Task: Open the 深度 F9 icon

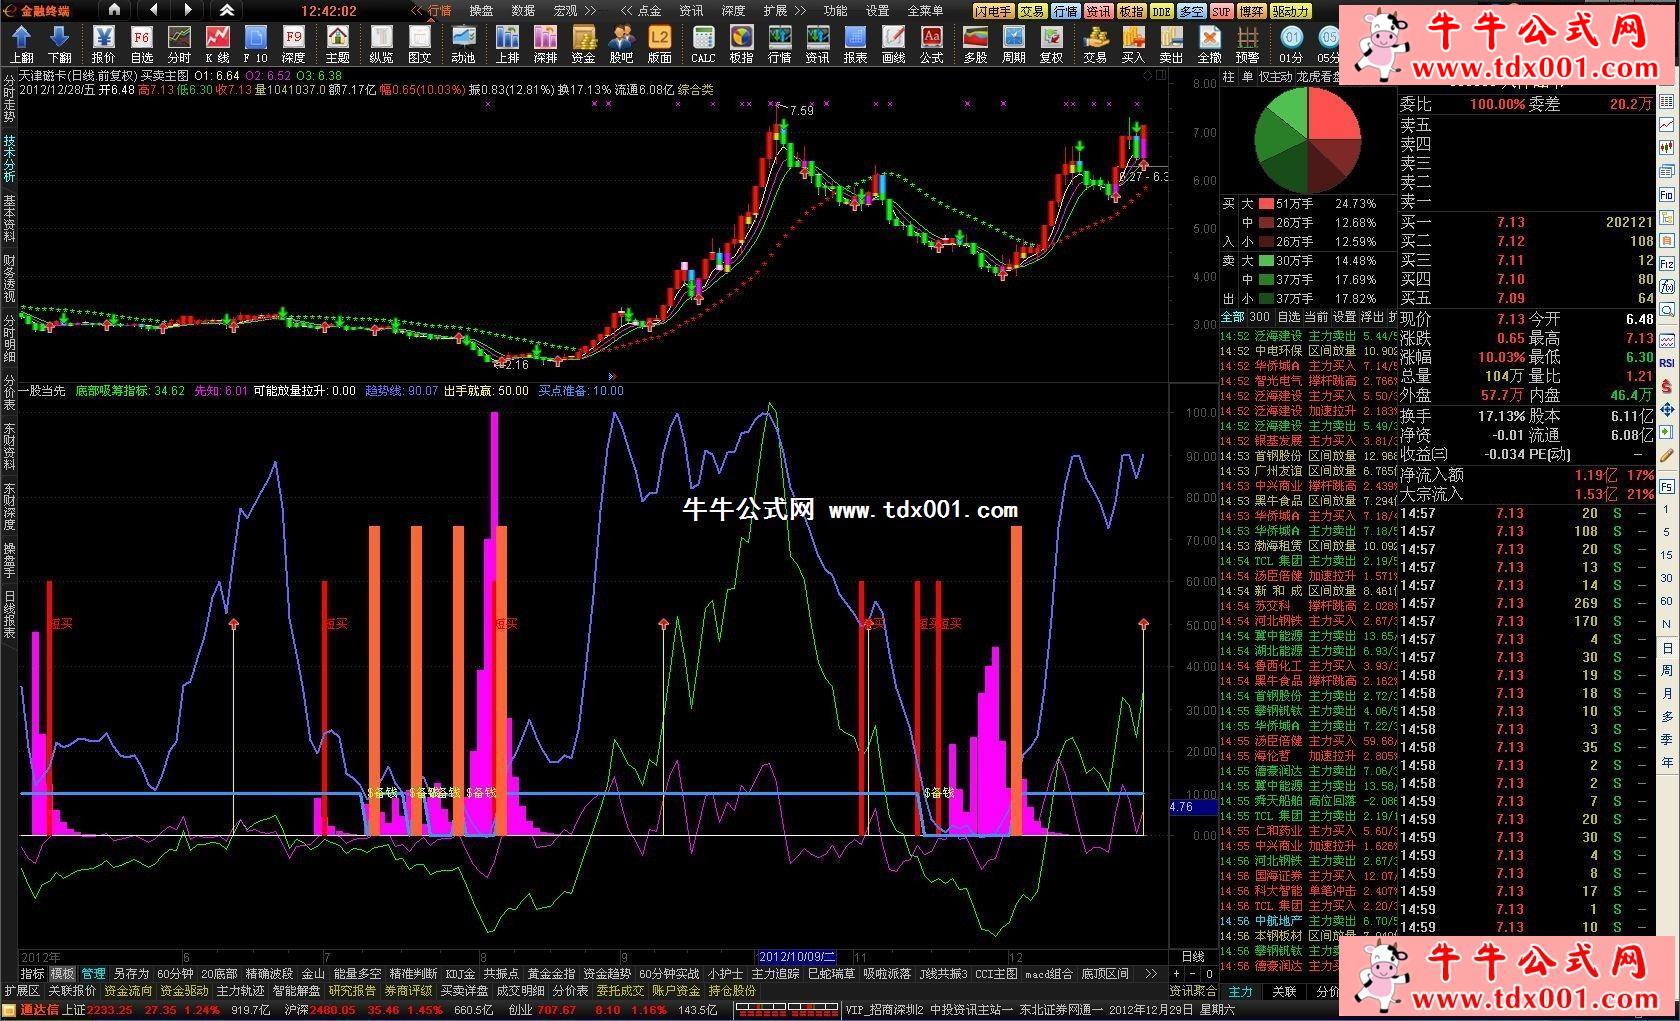Action: (293, 45)
